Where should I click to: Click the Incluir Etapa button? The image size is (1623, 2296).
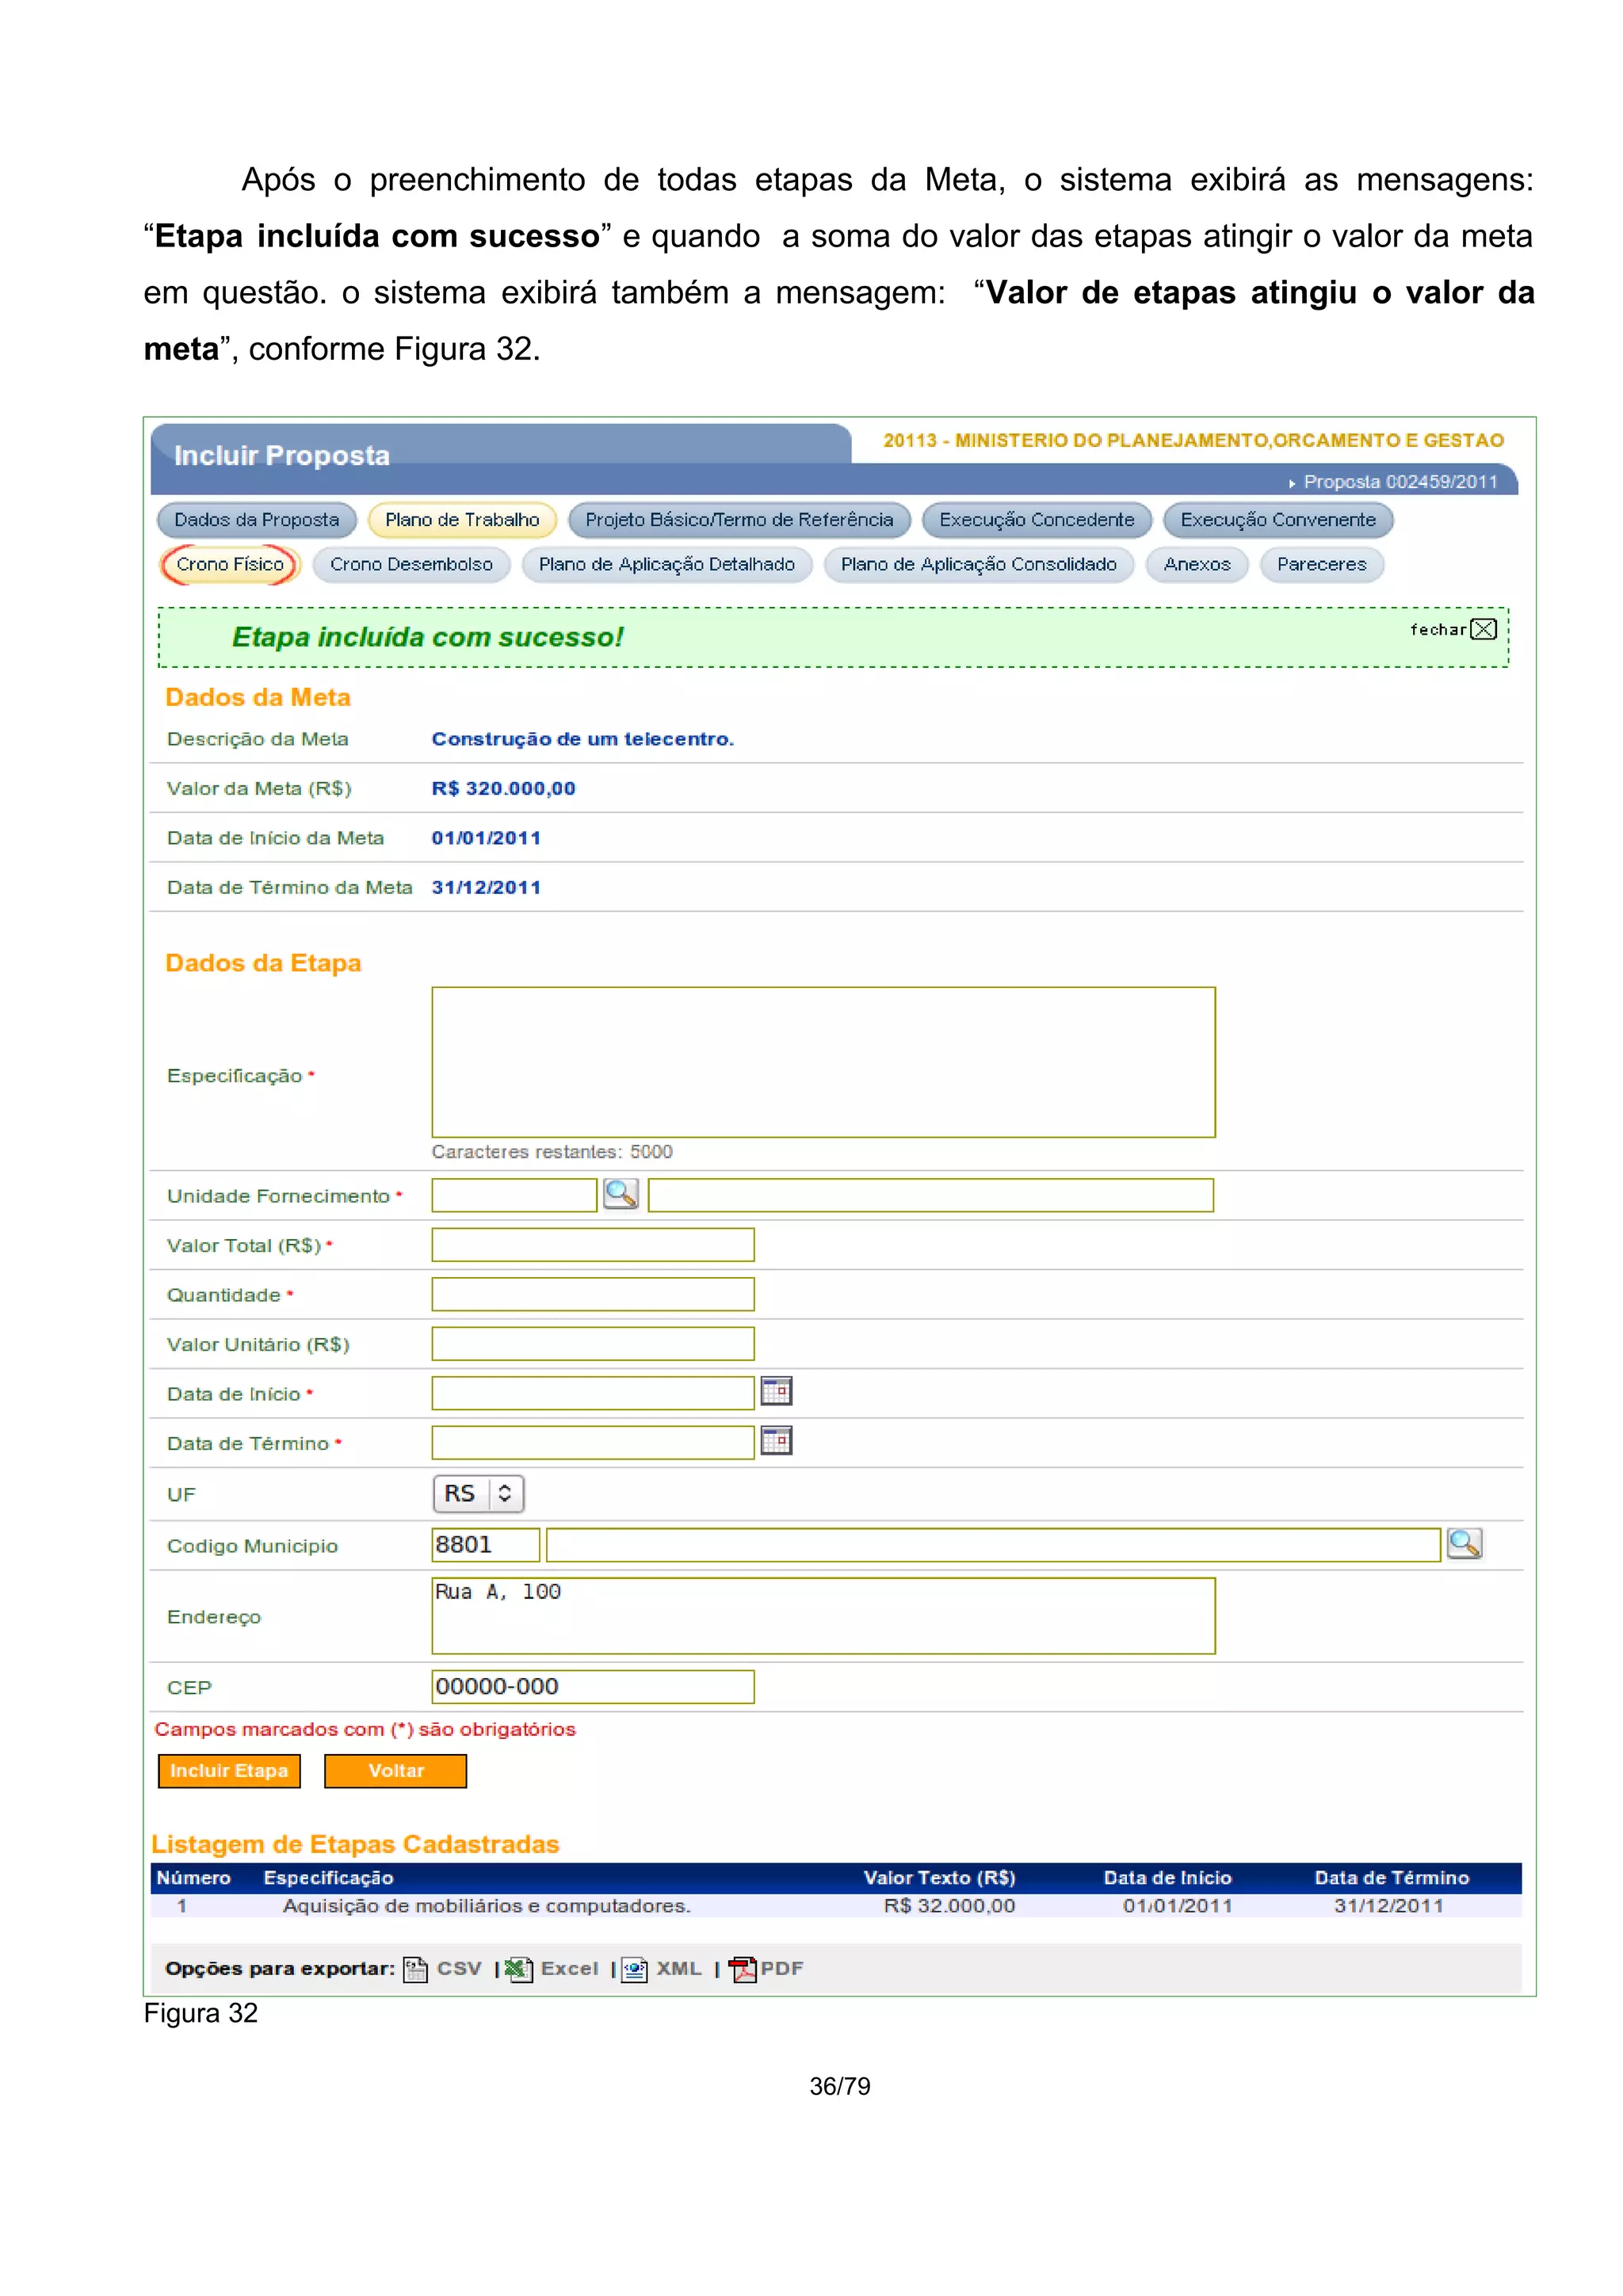tap(229, 1771)
